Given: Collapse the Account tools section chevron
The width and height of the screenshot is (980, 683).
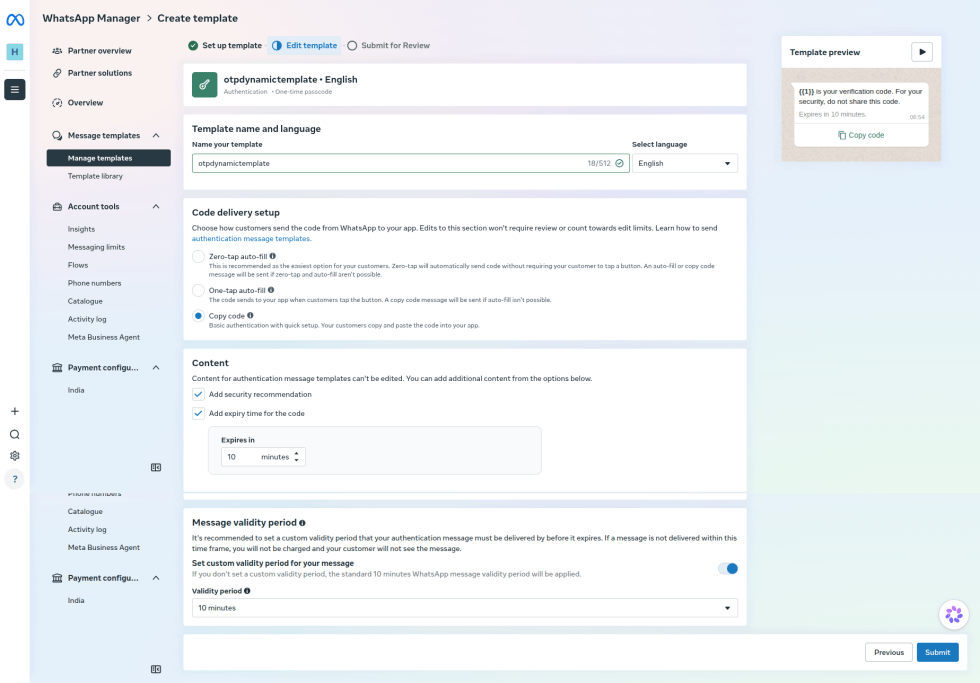Looking at the screenshot, I should point(156,207).
